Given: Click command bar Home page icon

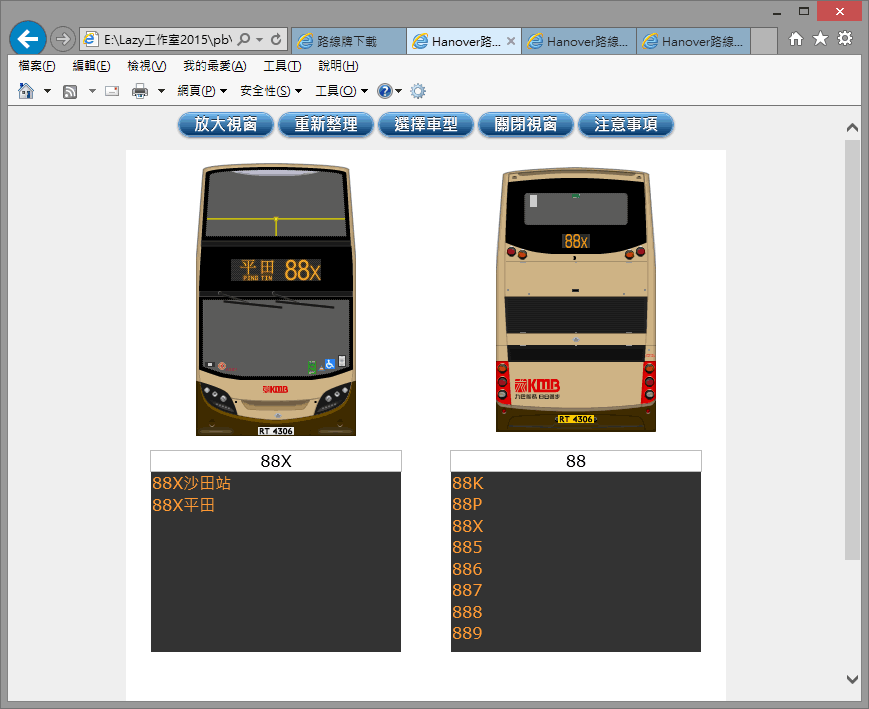Looking at the screenshot, I should coord(26,91).
